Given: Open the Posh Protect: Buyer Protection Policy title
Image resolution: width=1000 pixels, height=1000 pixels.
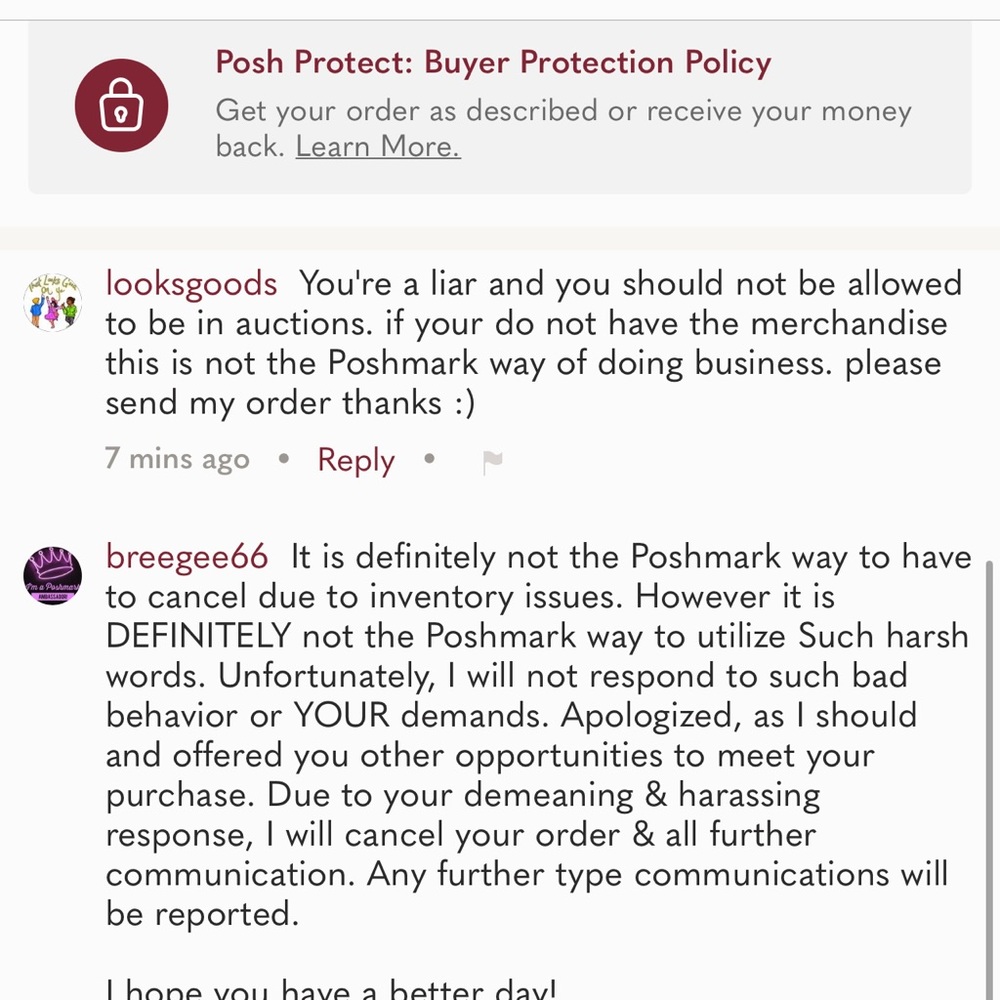Looking at the screenshot, I should [493, 62].
